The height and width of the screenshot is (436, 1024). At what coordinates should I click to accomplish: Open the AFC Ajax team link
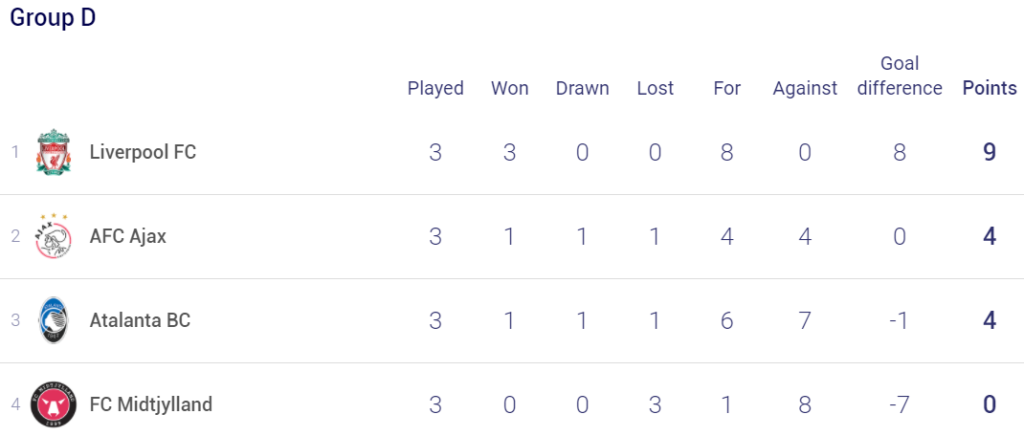pyautogui.click(x=128, y=236)
